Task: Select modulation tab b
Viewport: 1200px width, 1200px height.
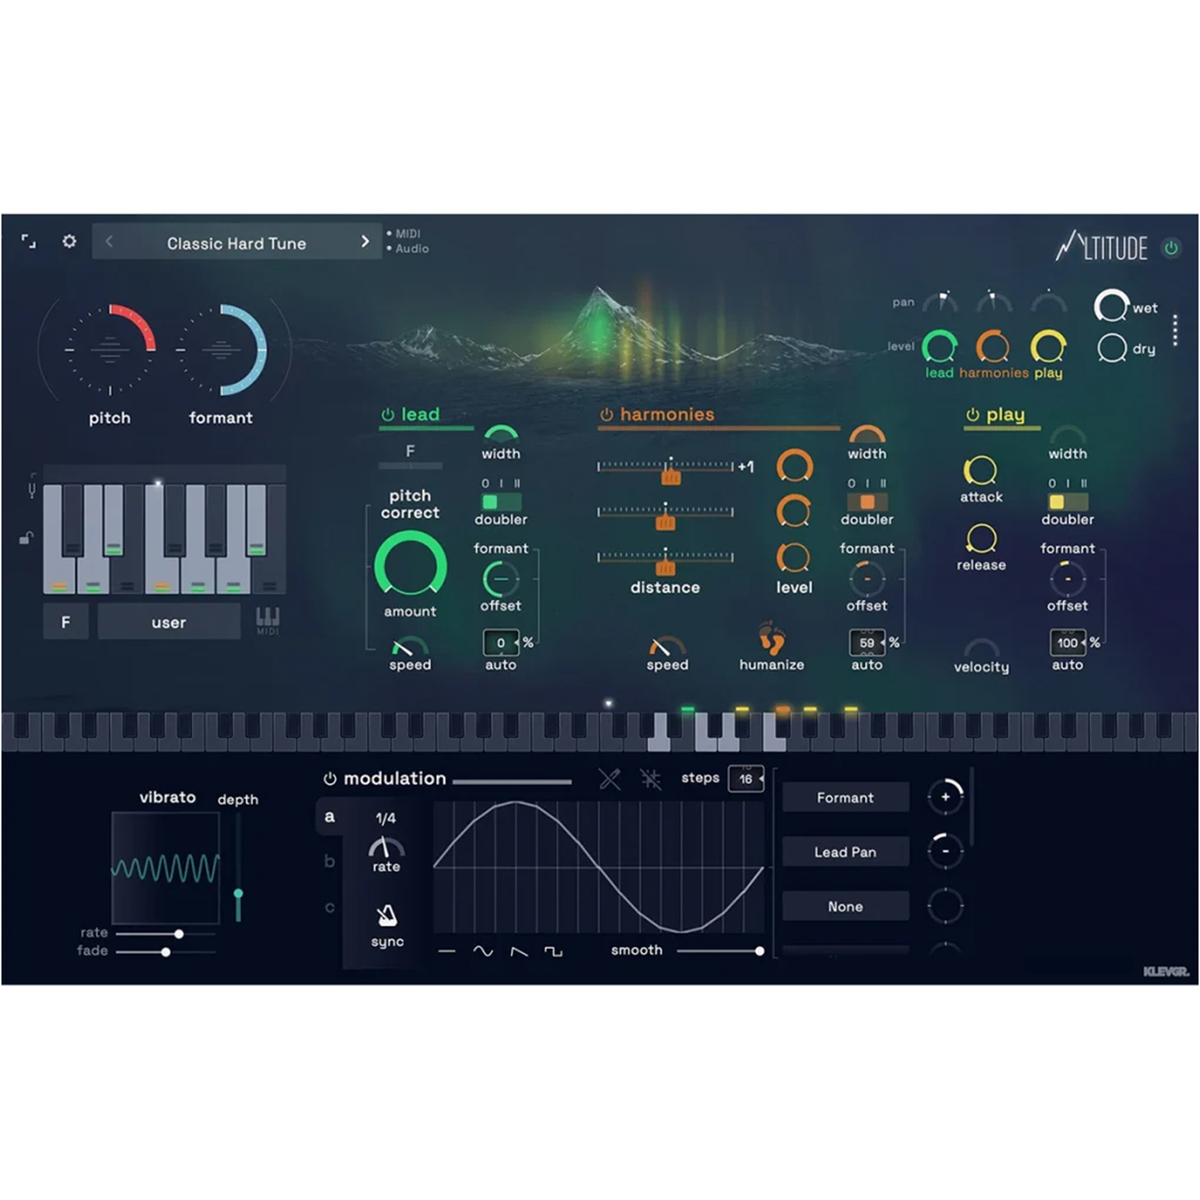Action: [330, 862]
